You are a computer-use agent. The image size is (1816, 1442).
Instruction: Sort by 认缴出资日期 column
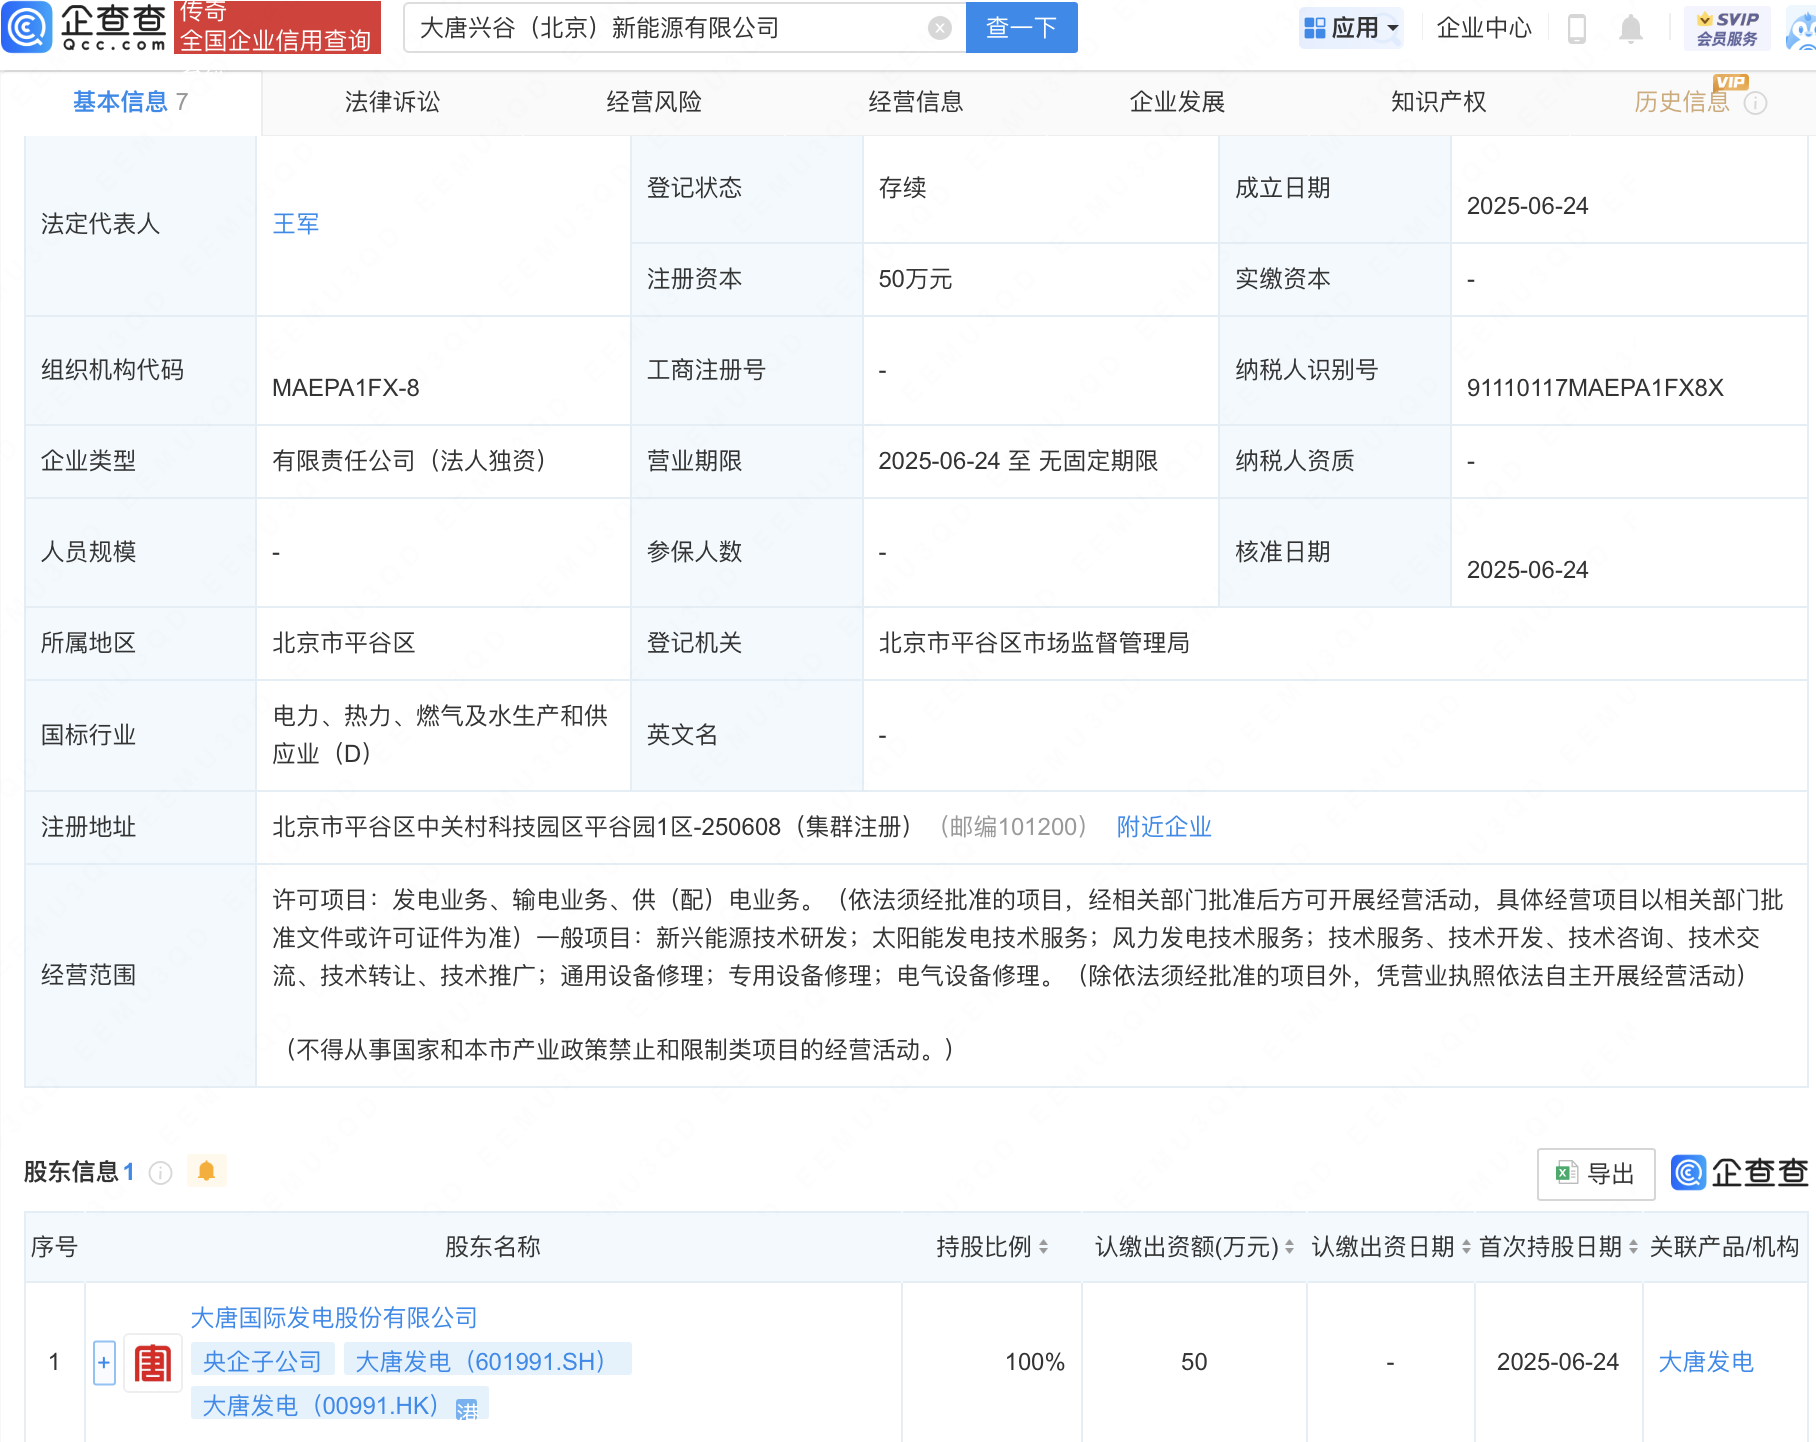(x=1466, y=1247)
